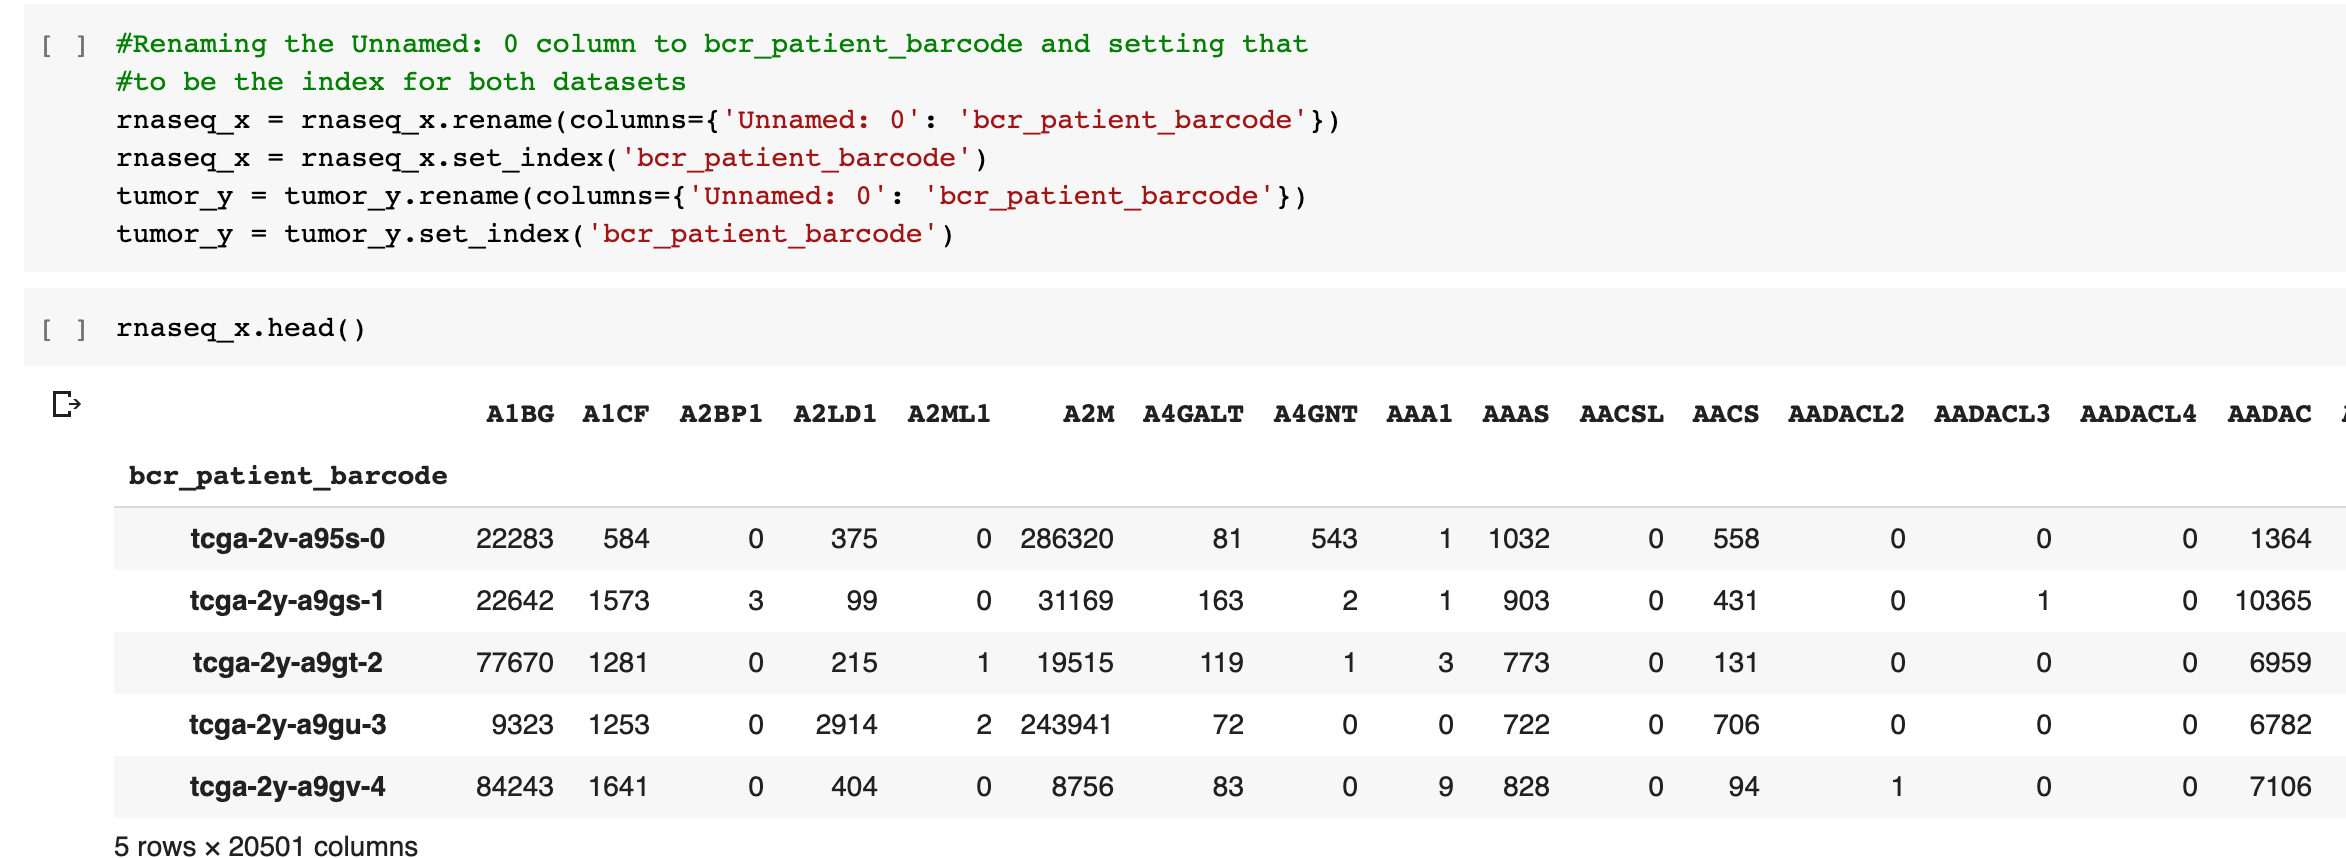Click the rnaseq_x.head() code text

pyautogui.click(x=241, y=328)
